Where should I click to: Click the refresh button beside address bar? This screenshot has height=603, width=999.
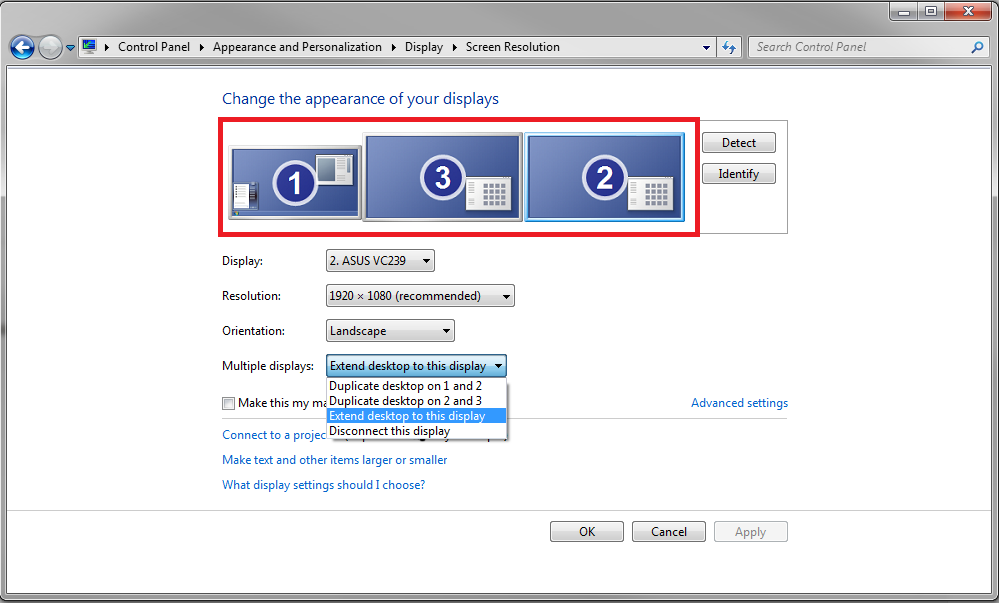(x=729, y=47)
